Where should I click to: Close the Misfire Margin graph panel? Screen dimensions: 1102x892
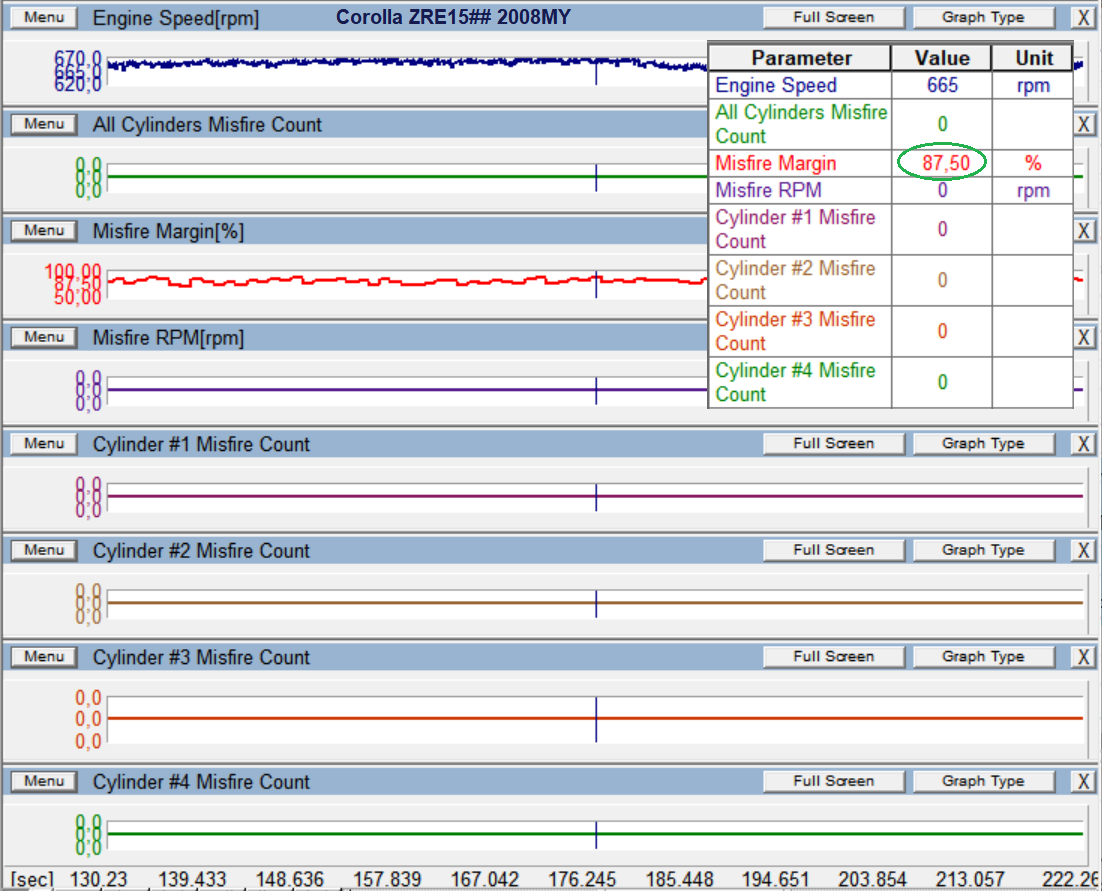pos(1084,231)
